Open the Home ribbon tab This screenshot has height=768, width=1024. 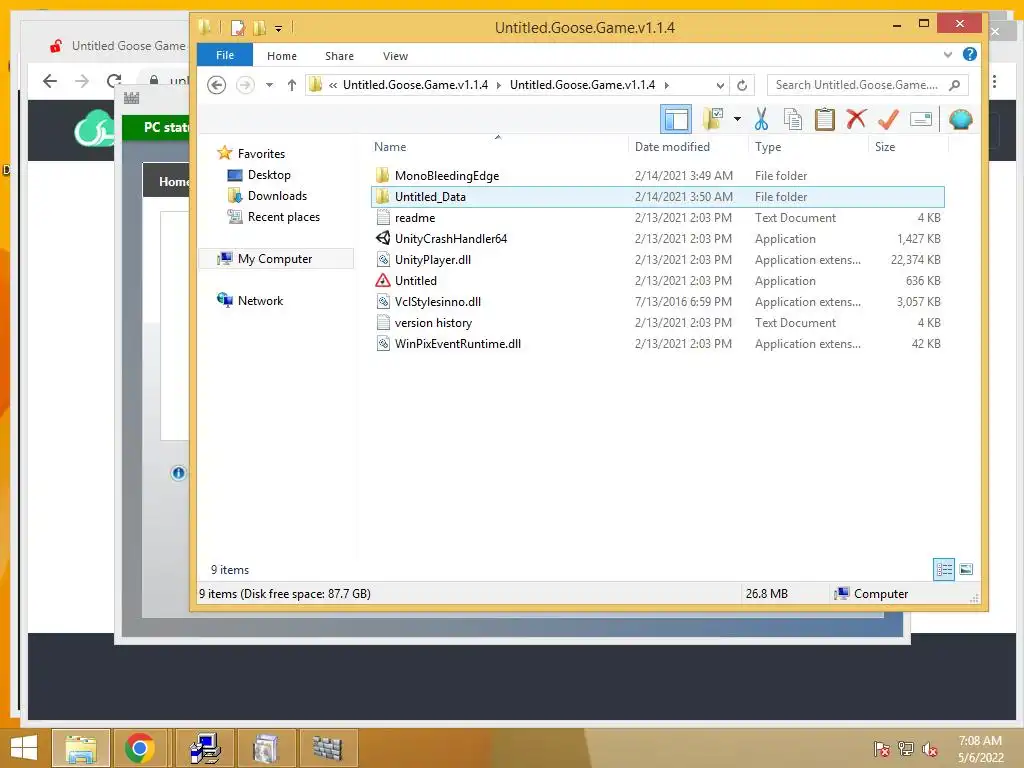coord(281,56)
